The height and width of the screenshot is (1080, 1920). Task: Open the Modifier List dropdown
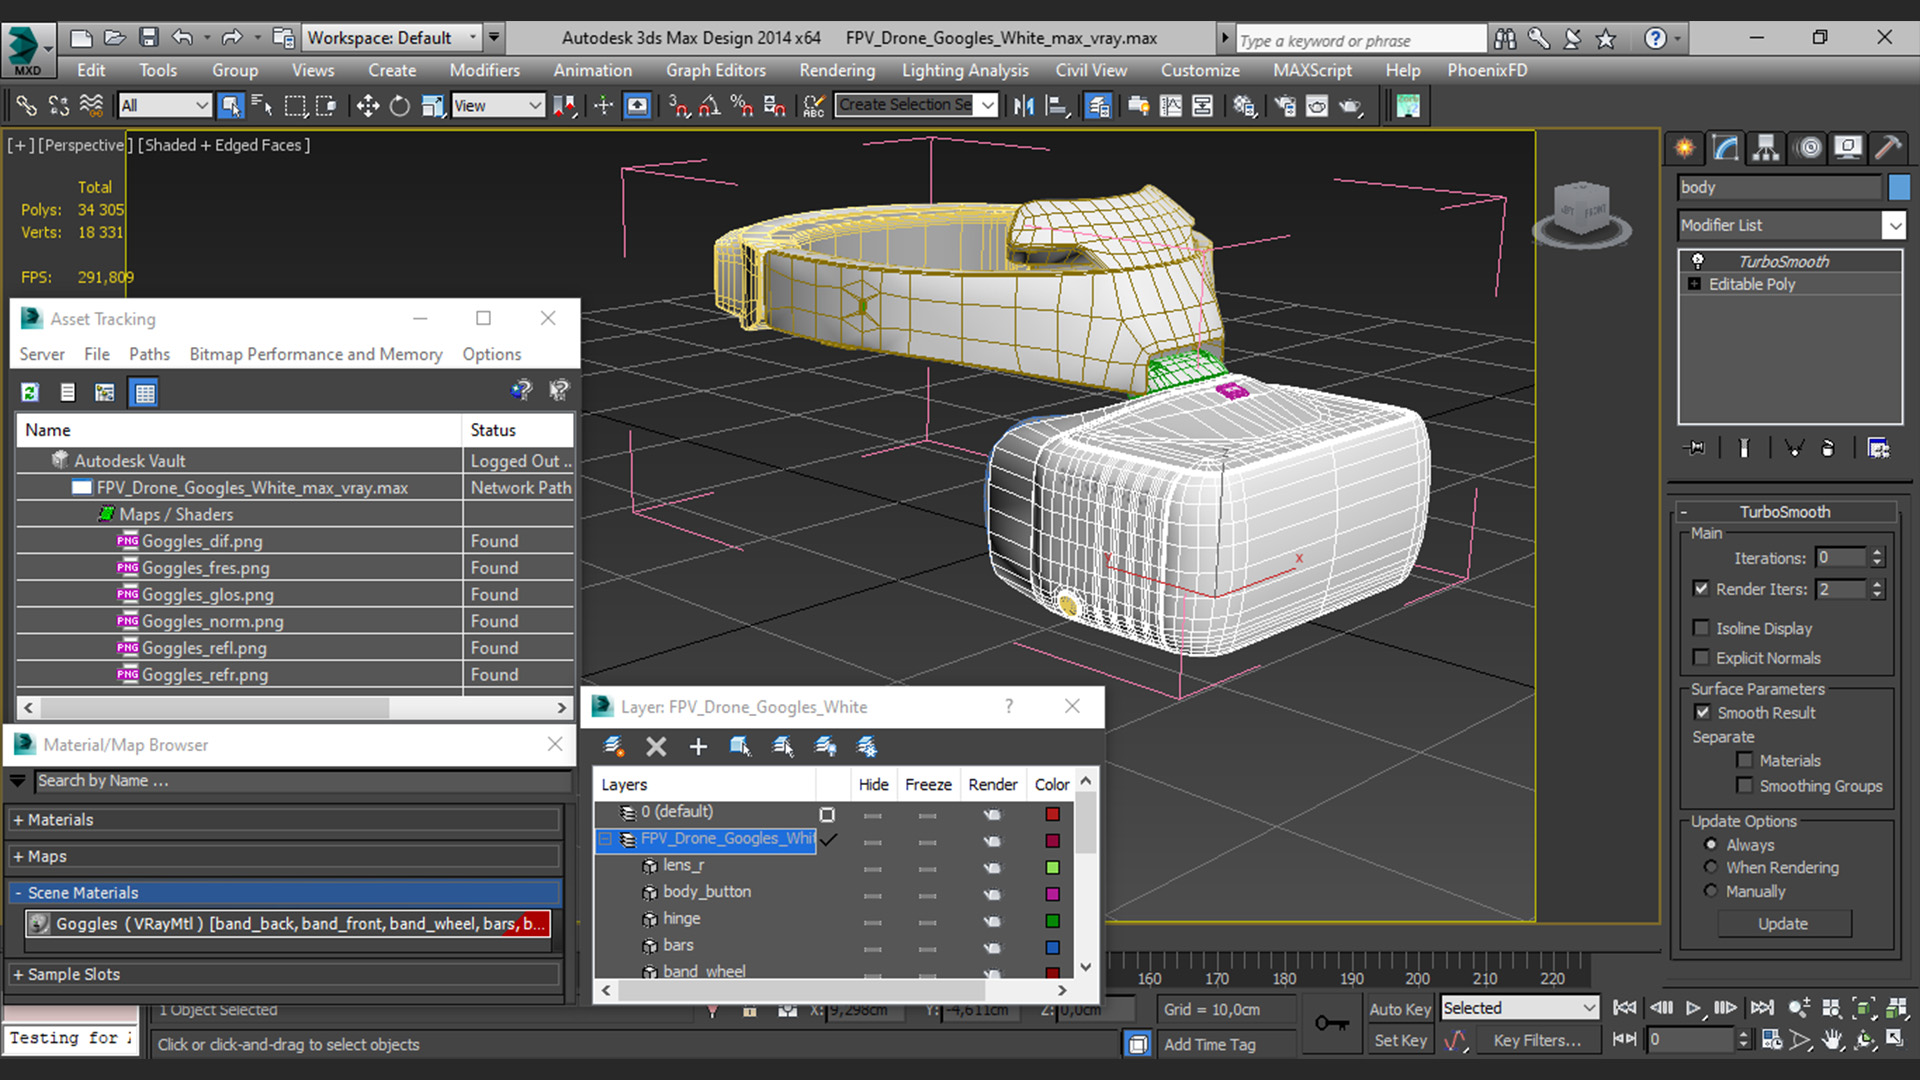[x=1893, y=225]
